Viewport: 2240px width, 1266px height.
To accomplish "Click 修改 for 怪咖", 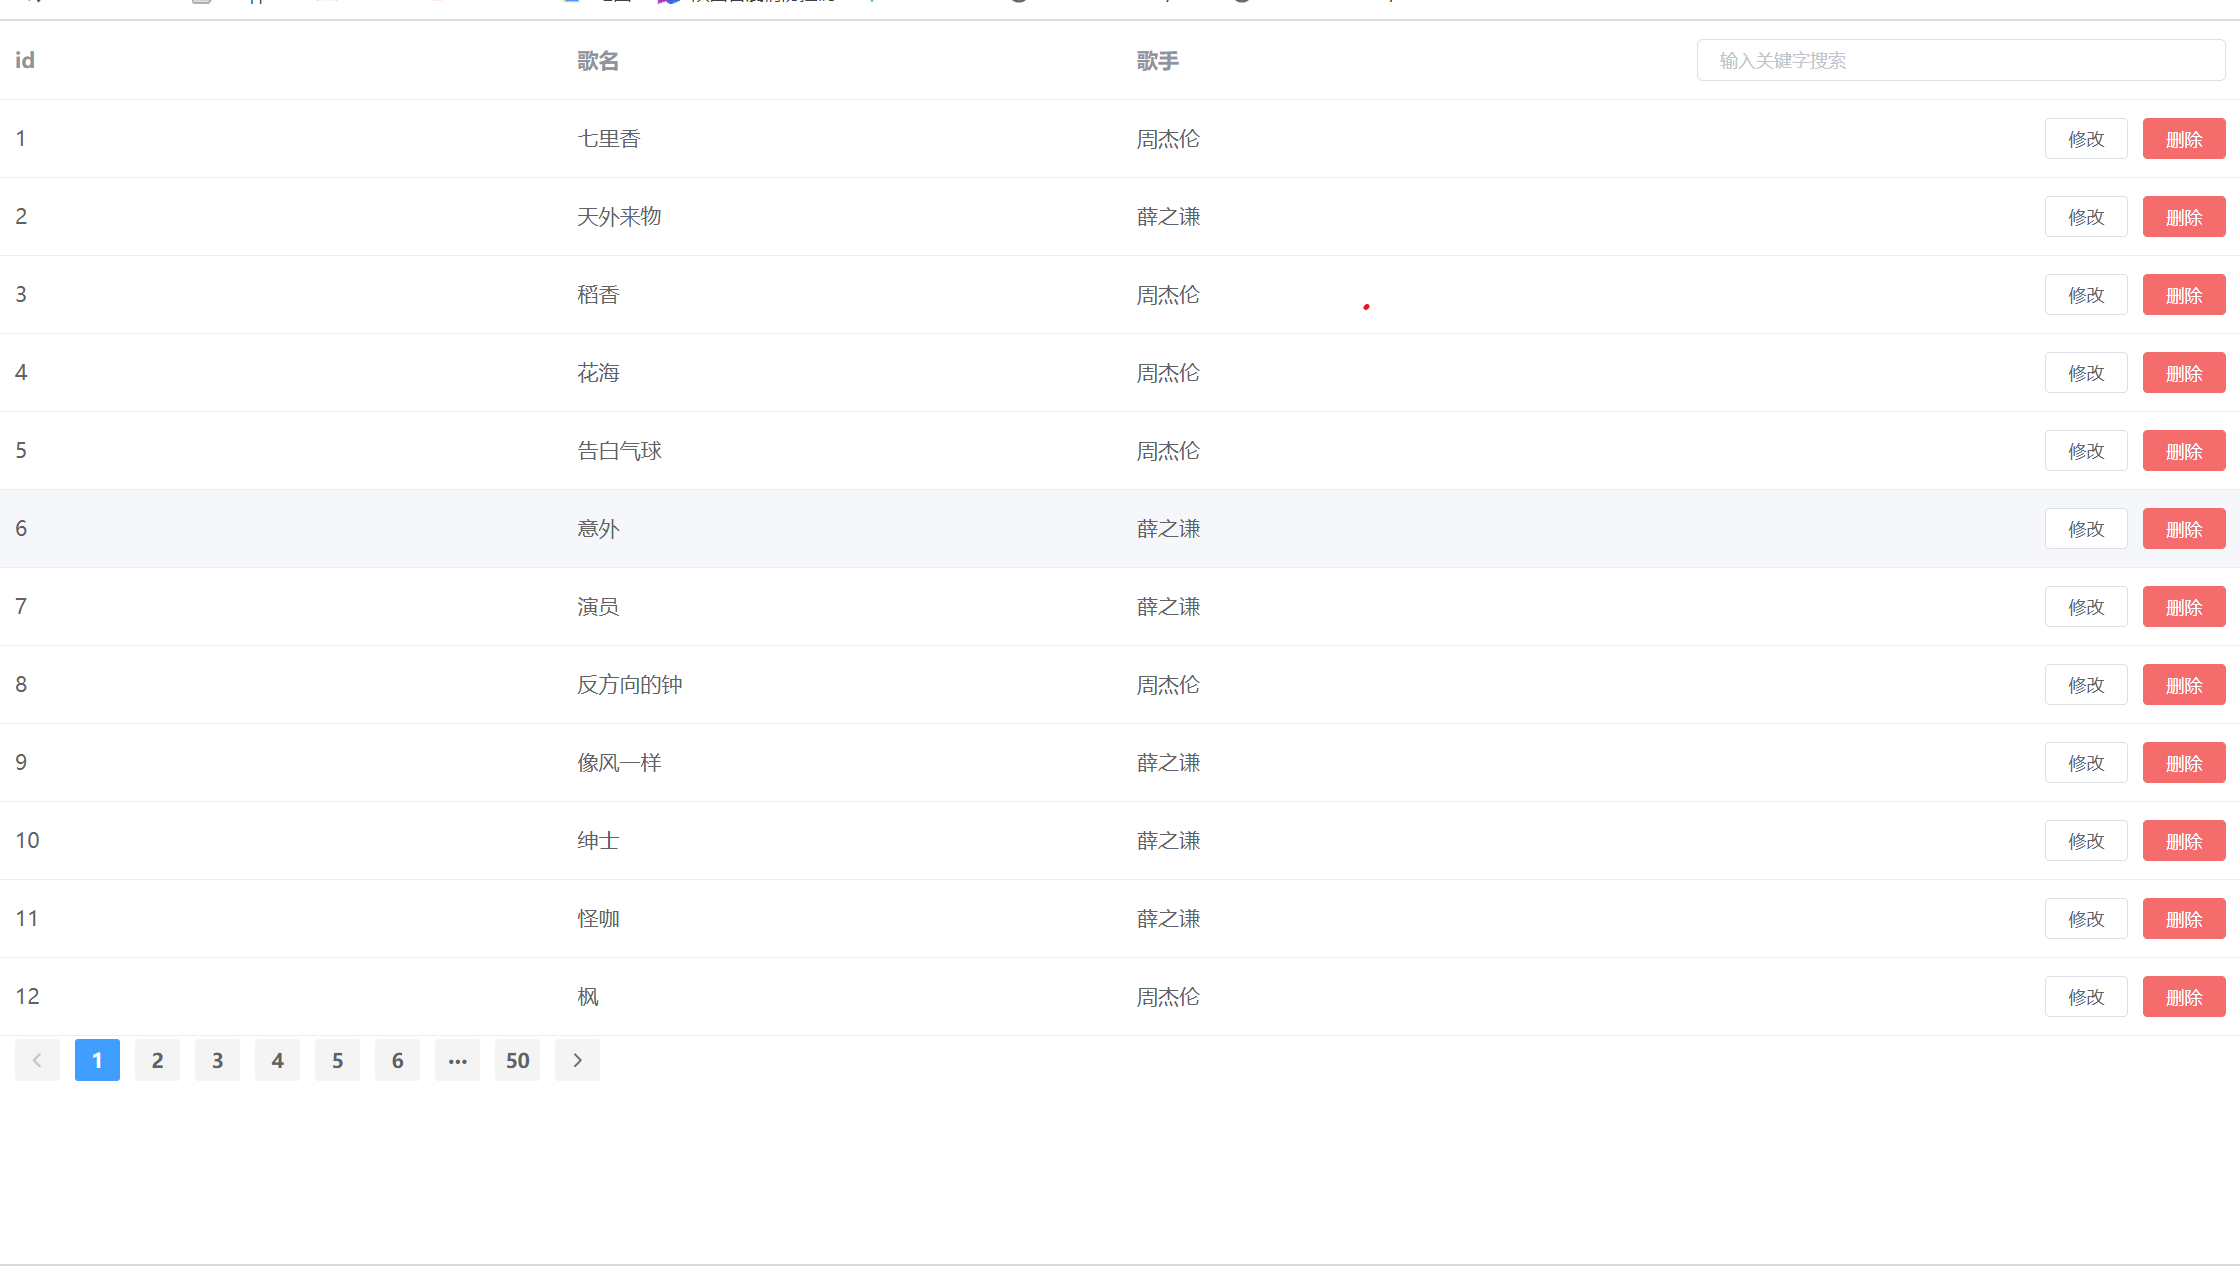I will pos(2086,919).
